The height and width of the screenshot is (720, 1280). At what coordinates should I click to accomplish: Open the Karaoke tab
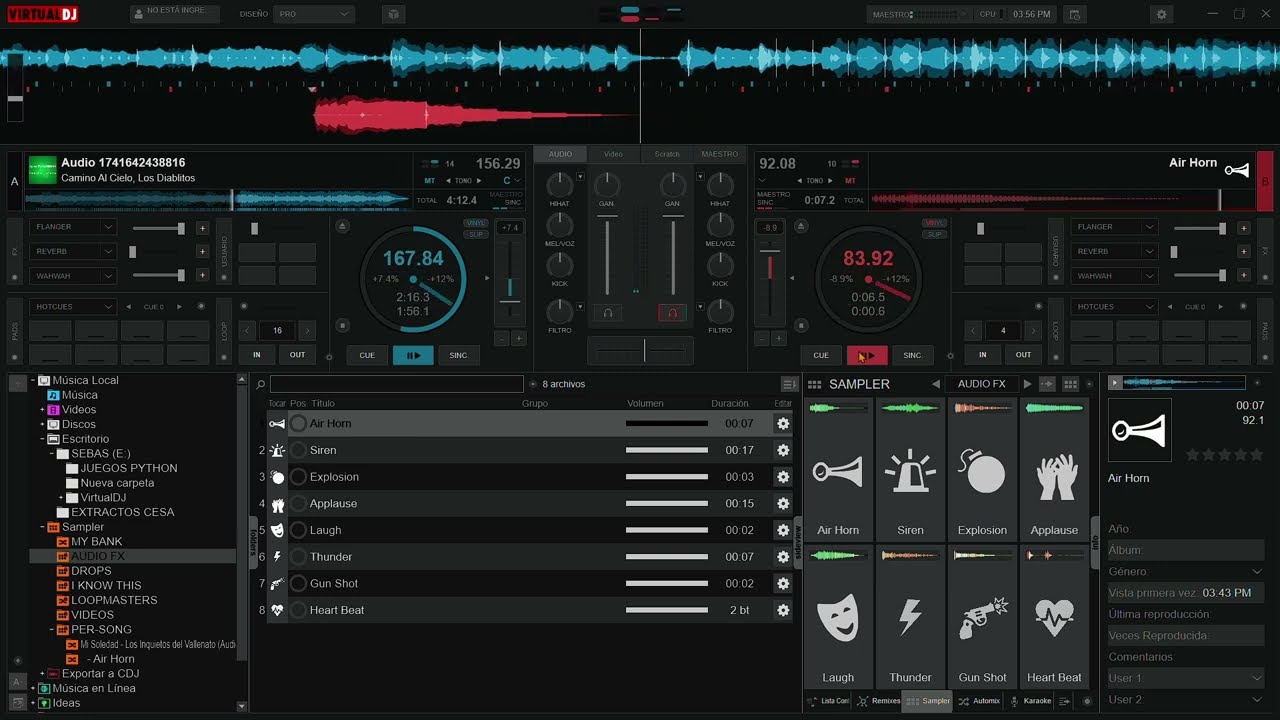pyautogui.click(x=1031, y=701)
